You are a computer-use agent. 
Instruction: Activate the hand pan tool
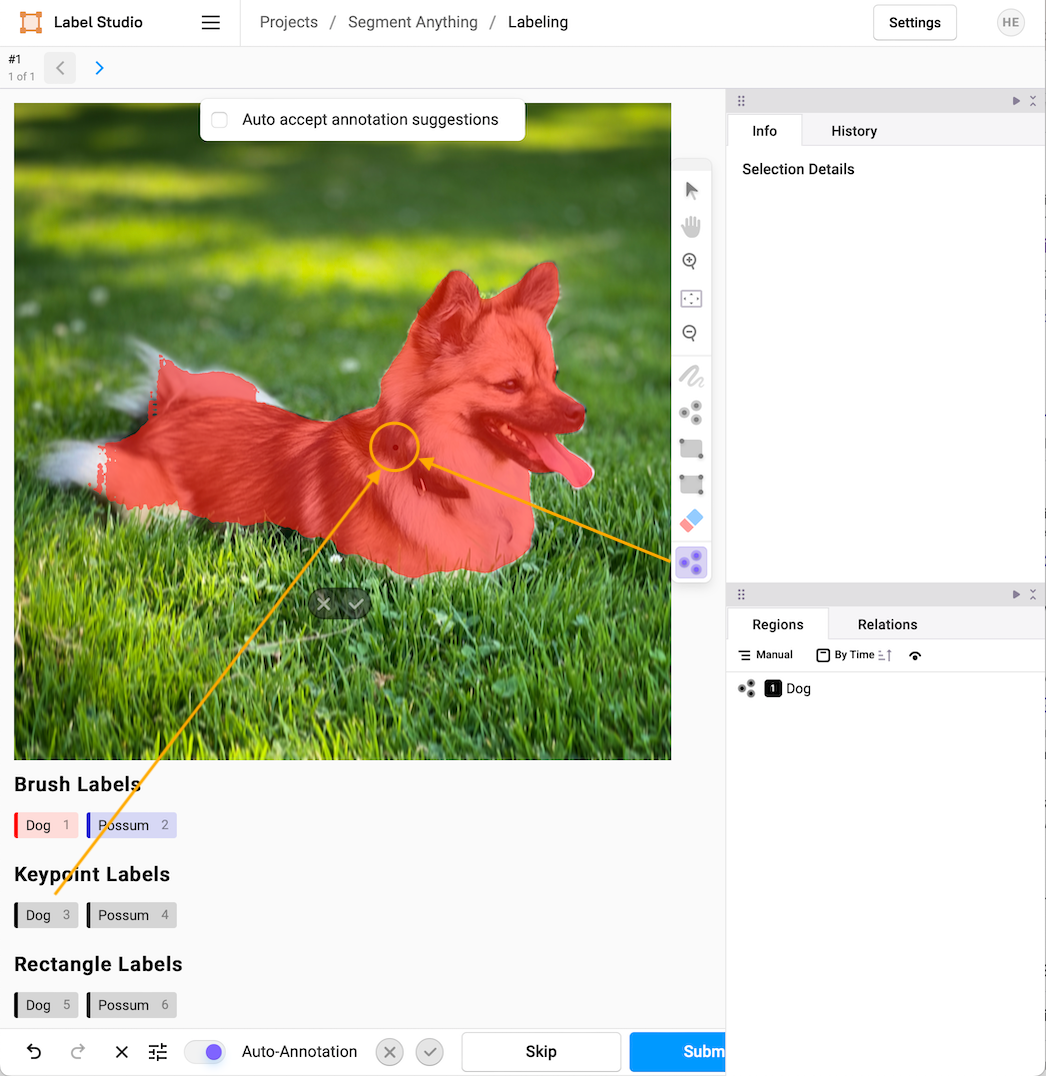coord(691,227)
